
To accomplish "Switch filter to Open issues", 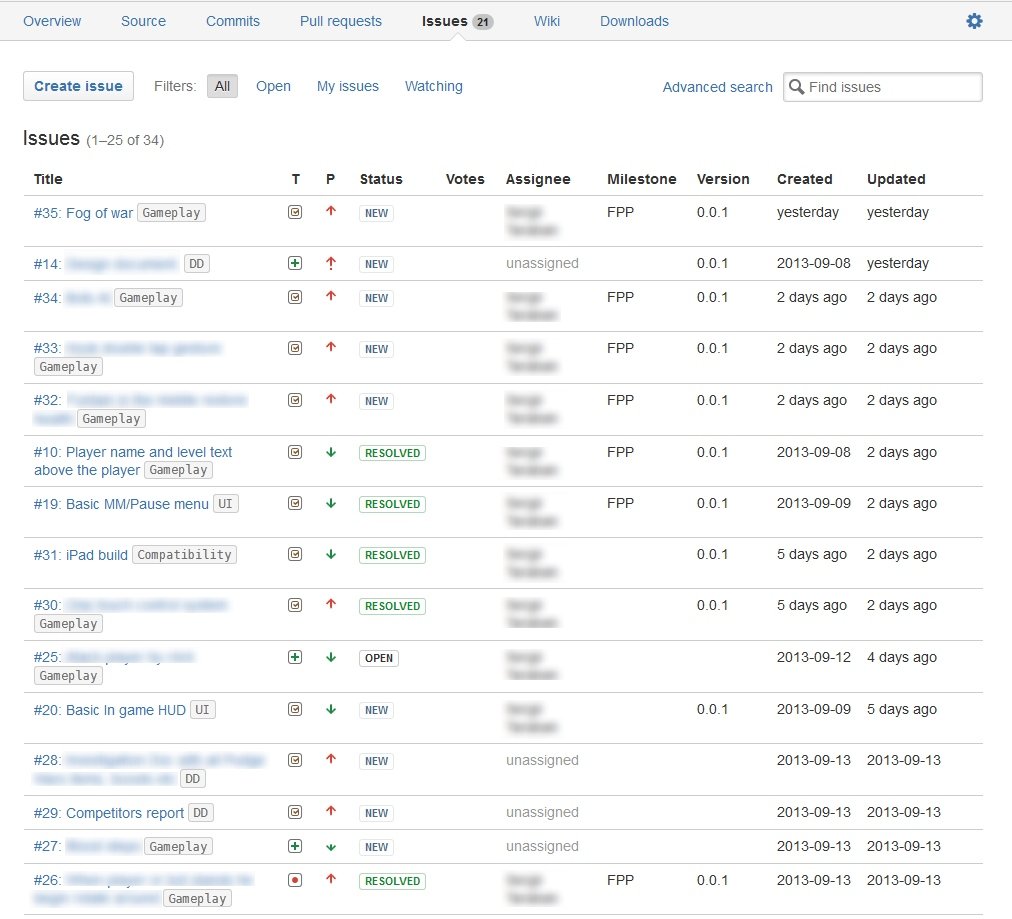I will click(x=273, y=86).
